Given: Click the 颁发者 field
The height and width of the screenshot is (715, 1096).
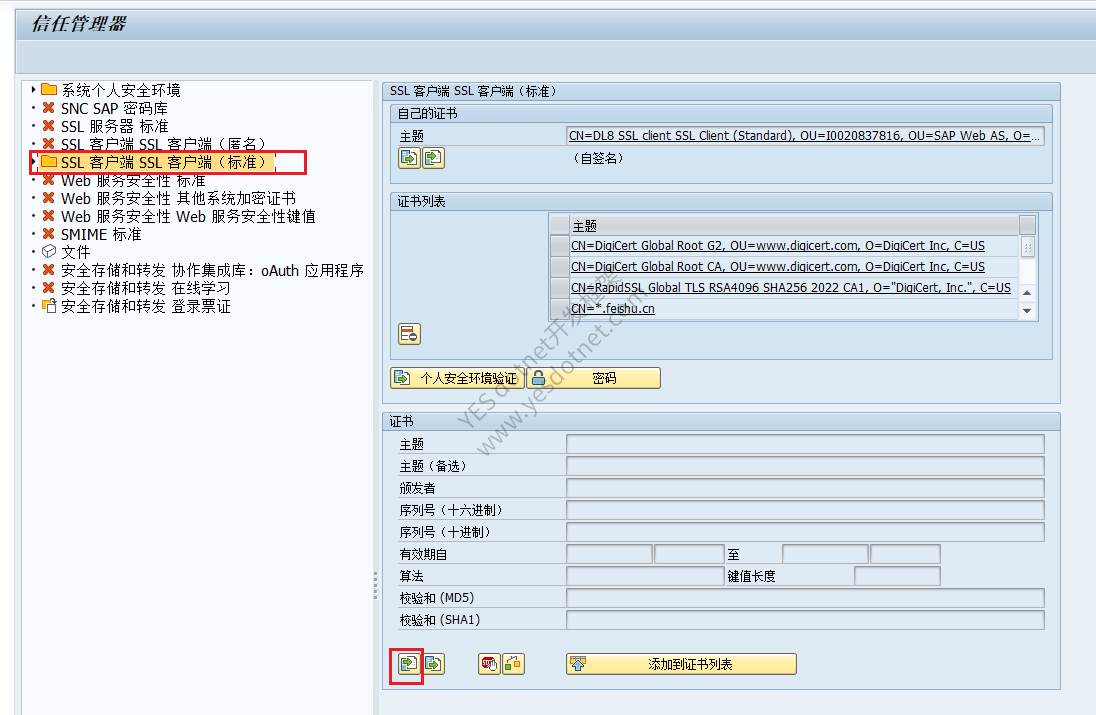Looking at the screenshot, I should point(805,488).
